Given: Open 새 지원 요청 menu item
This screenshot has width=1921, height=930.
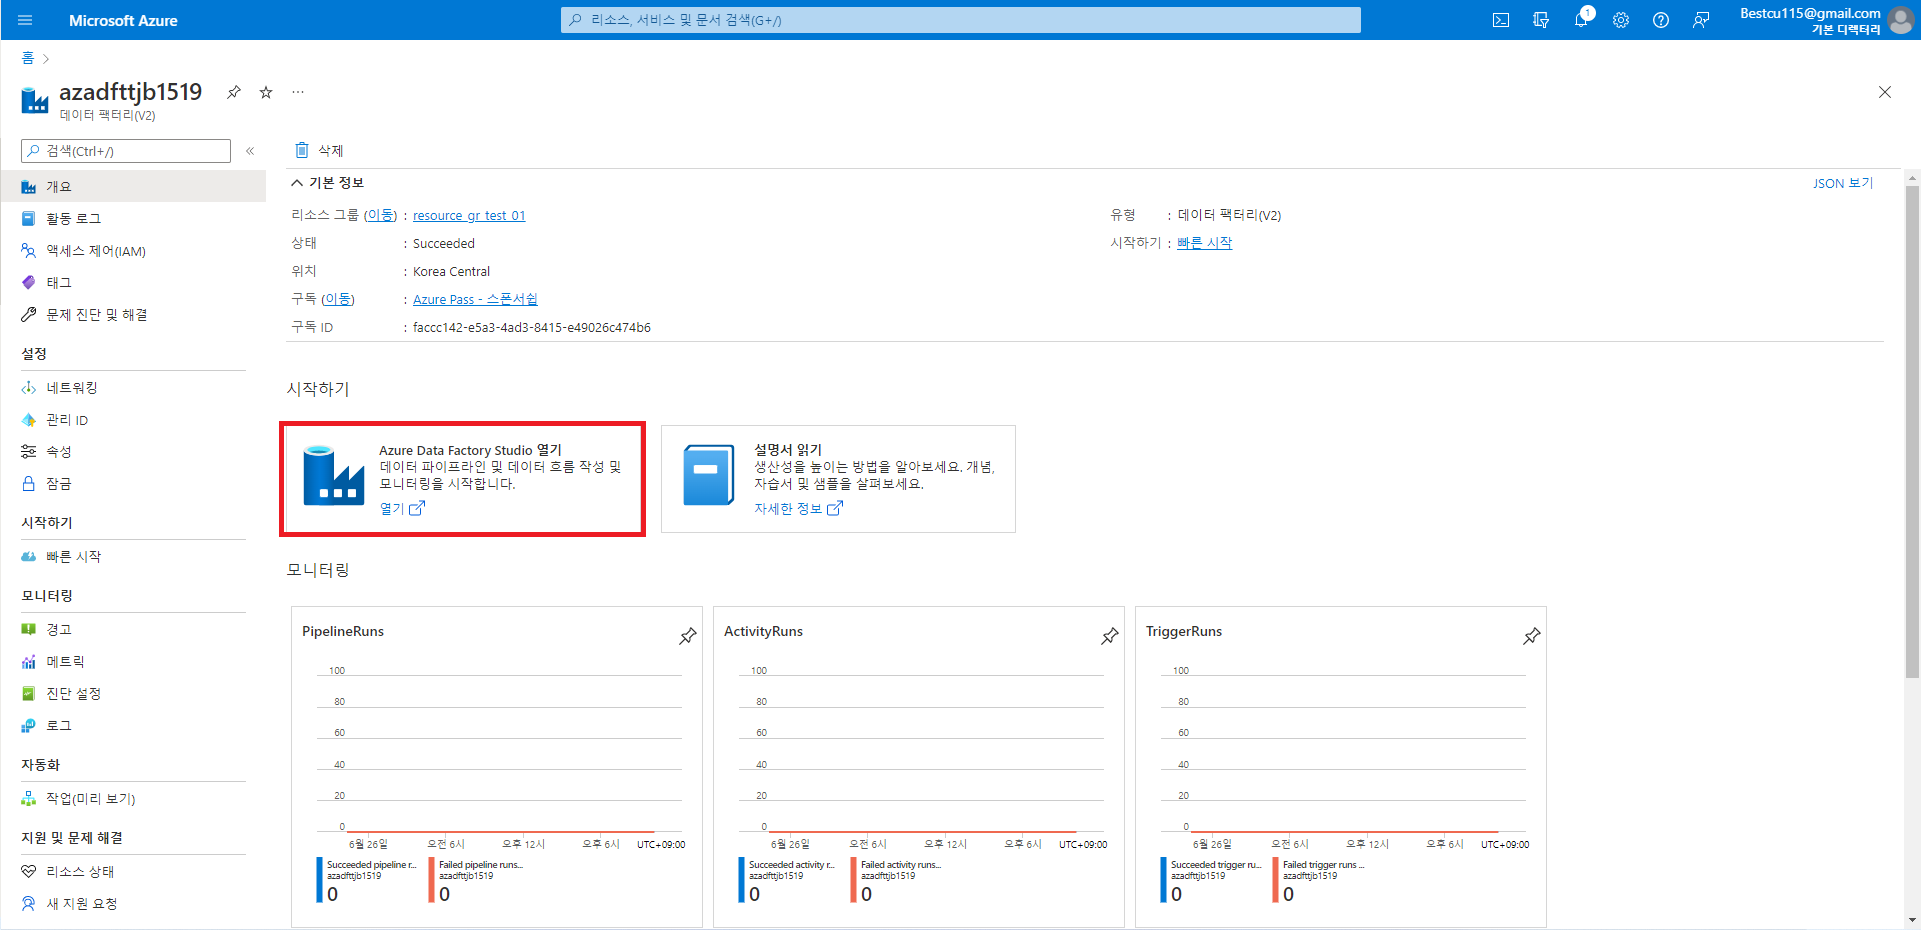Looking at the screenshot, I should coord(133,904).
